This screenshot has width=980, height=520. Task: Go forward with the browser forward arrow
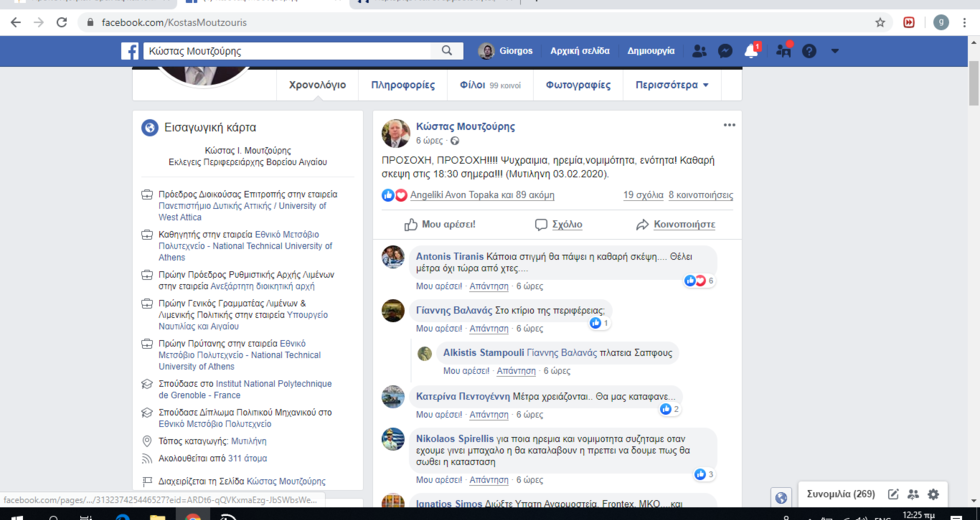coord(39,22)
